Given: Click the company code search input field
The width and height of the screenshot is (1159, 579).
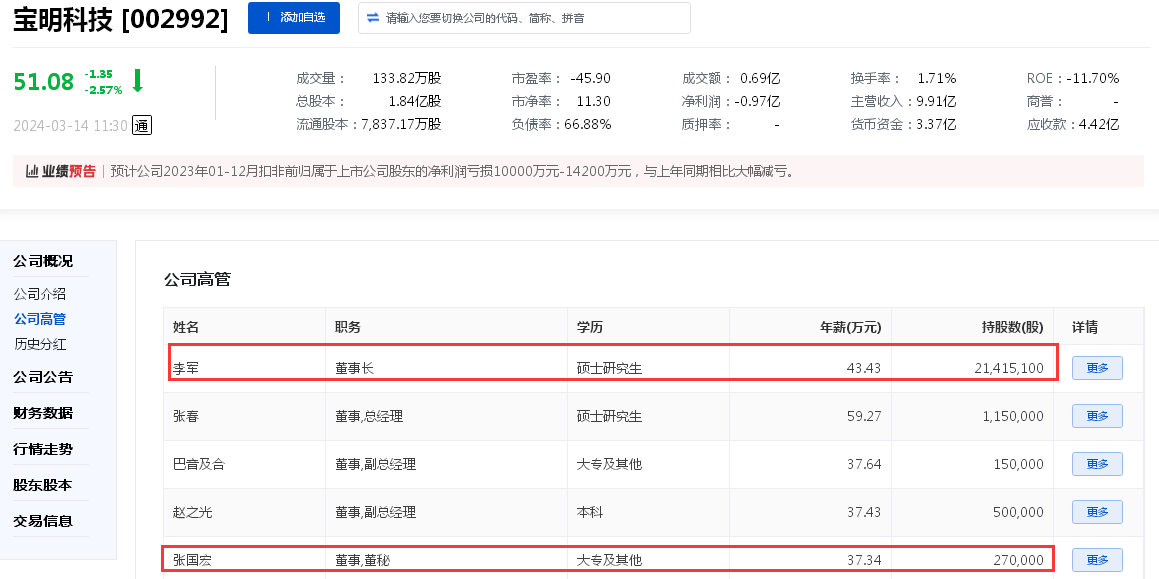Looking at the screenshot, I should (524, 18).
